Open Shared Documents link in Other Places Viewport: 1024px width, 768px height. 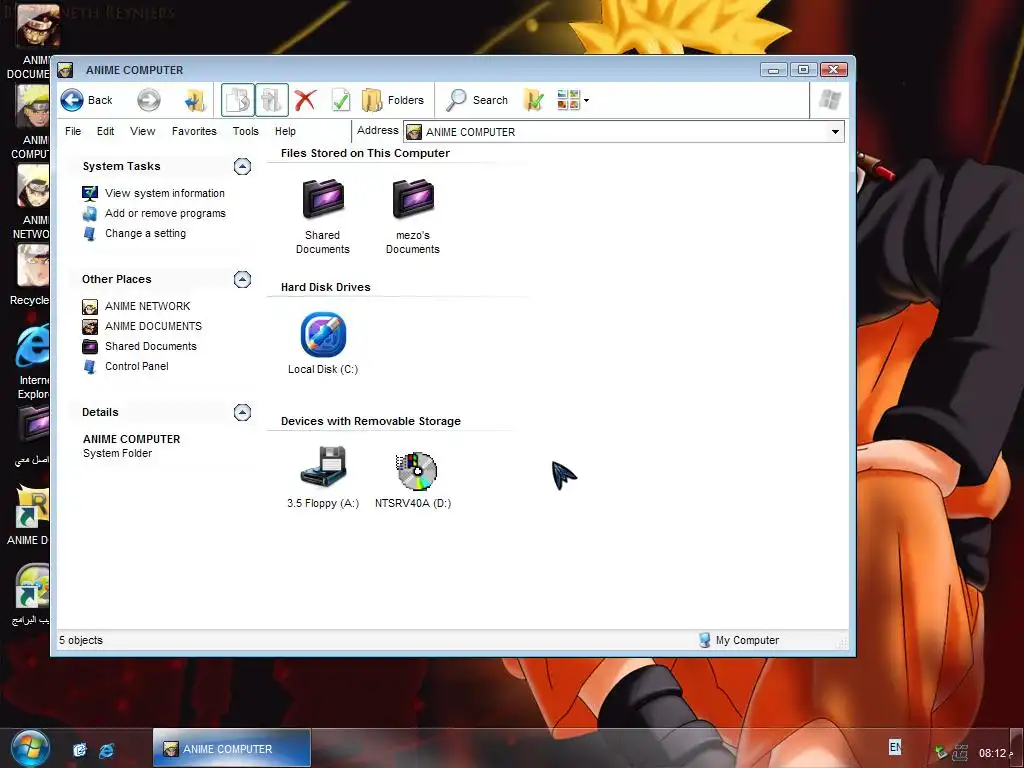[x=151, y=346]
